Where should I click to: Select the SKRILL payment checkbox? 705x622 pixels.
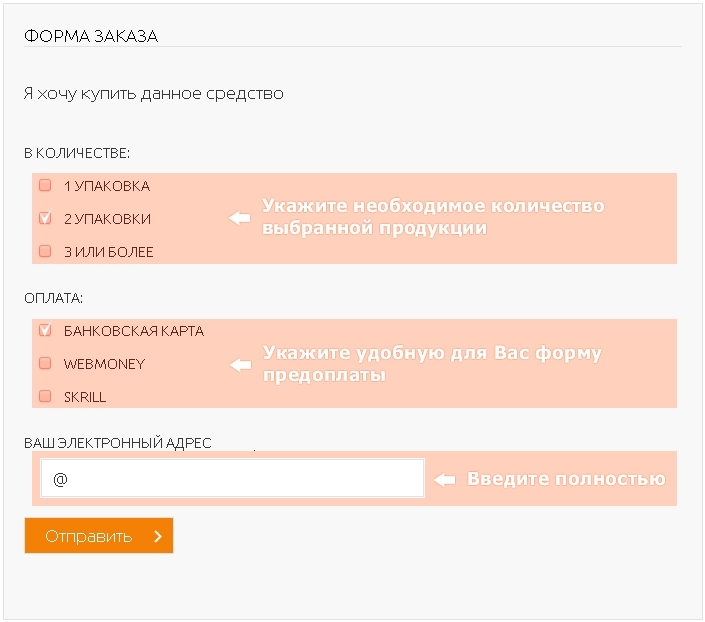click(45, 396)
